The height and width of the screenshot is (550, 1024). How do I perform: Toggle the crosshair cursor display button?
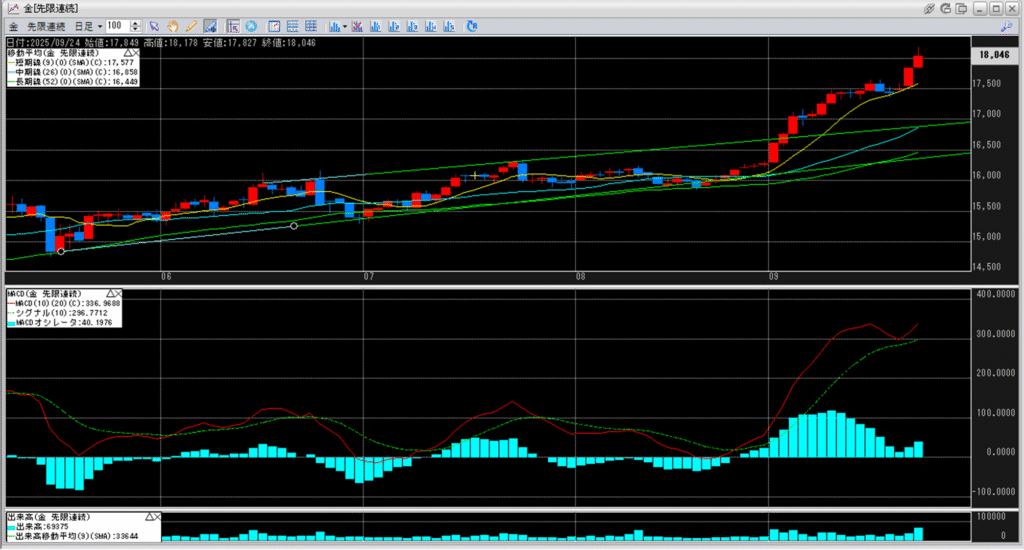pyautogui.click(x=232, y=25)
